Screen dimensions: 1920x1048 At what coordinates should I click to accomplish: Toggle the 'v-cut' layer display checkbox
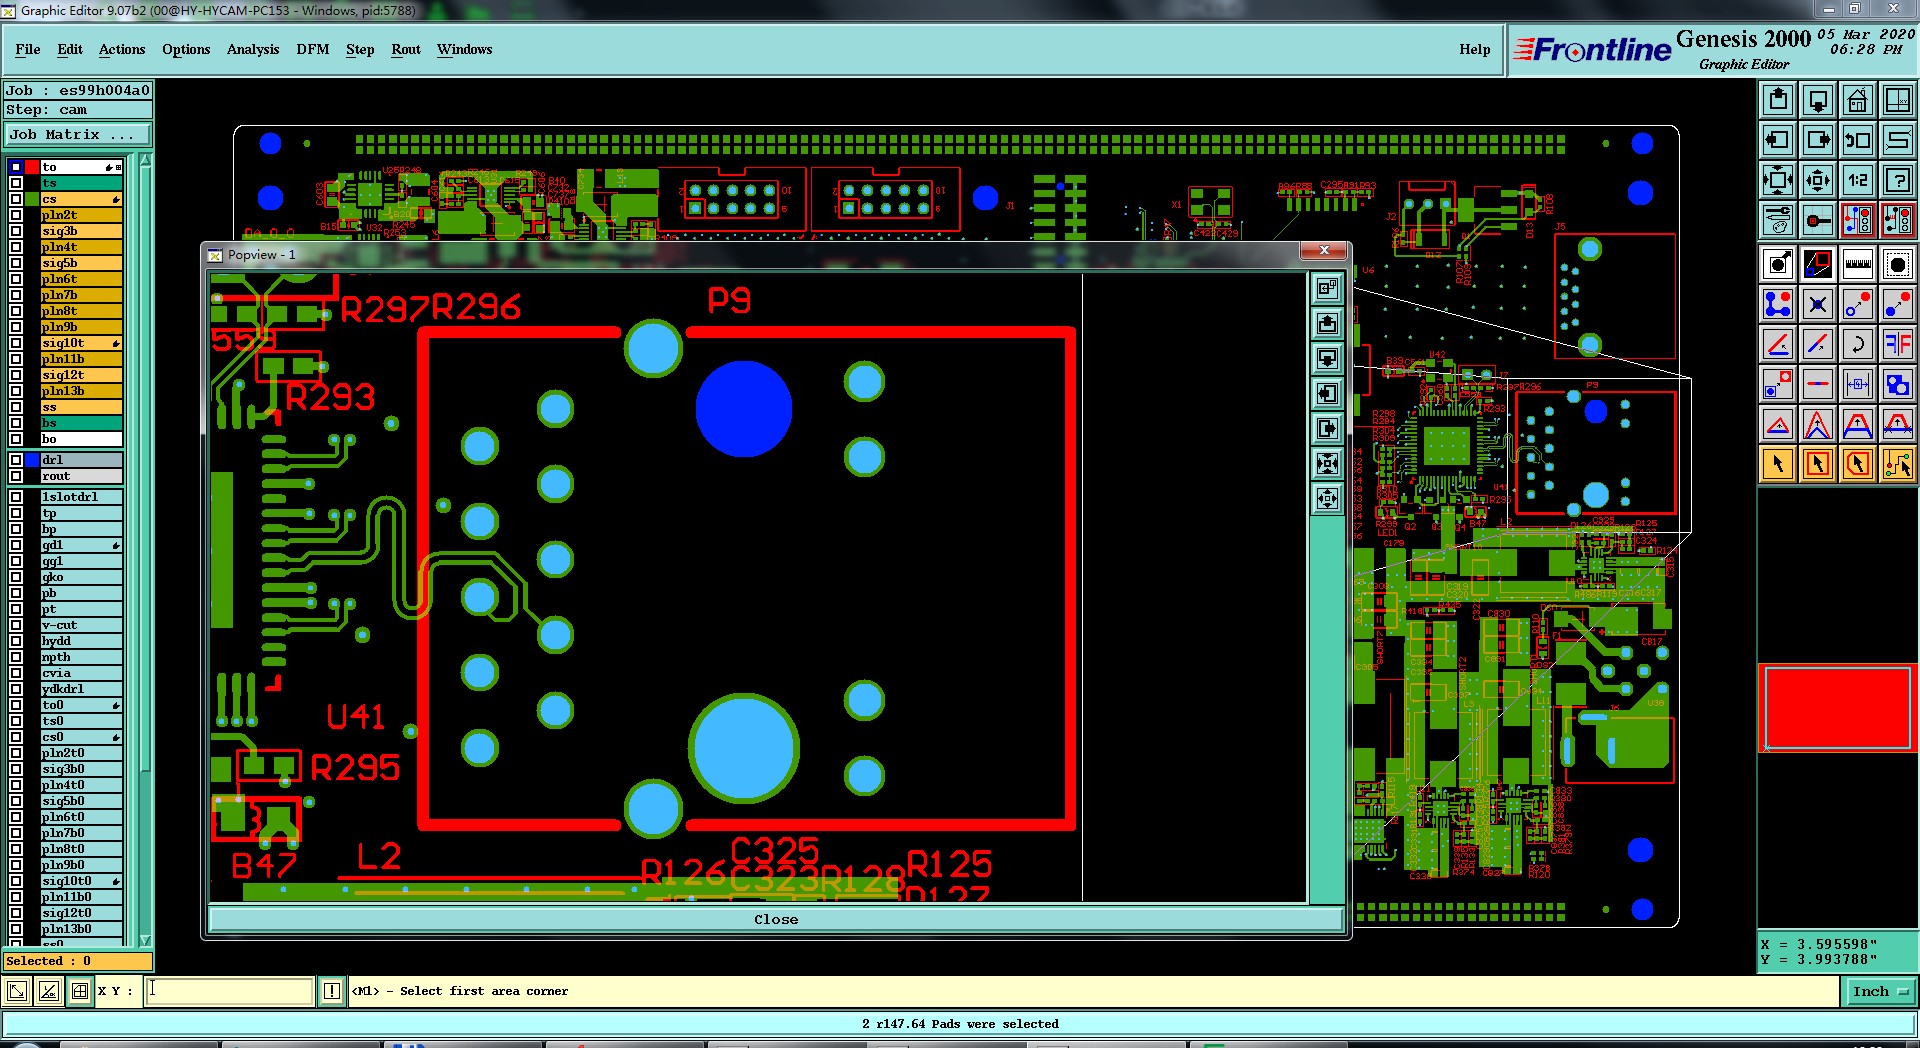point(16,625)
